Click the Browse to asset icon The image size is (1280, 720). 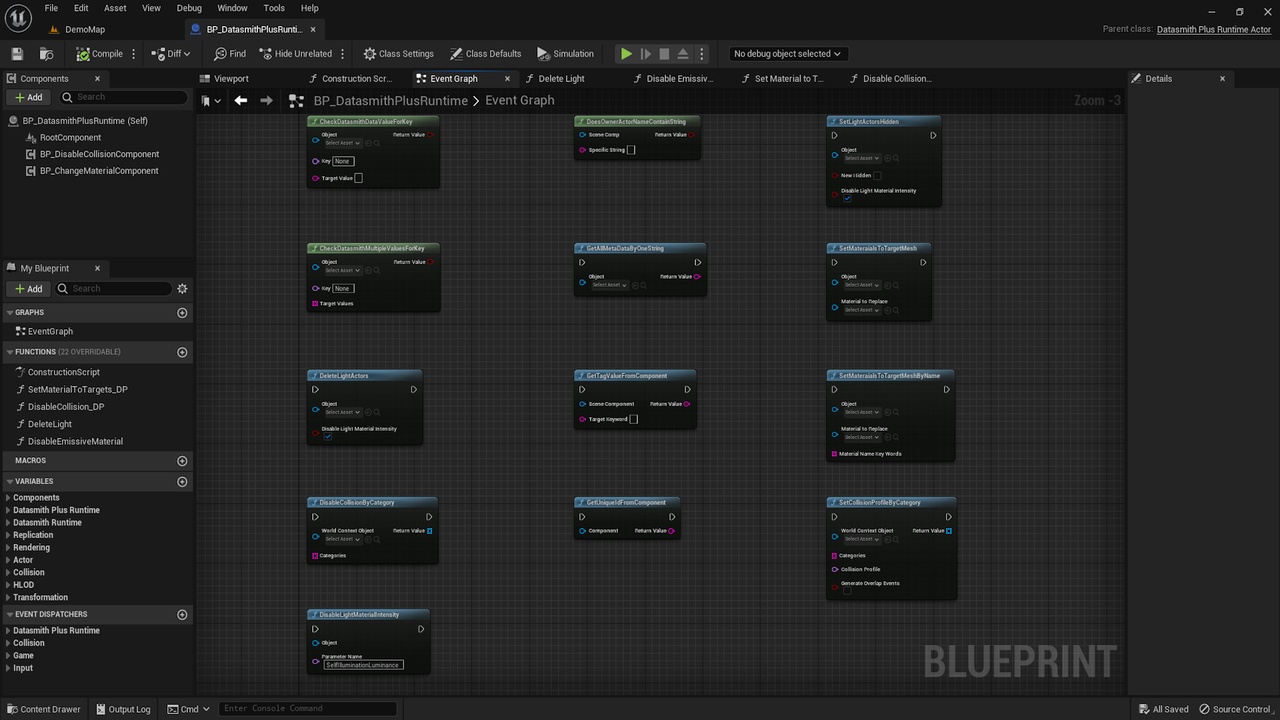click(x=46, y=54)
